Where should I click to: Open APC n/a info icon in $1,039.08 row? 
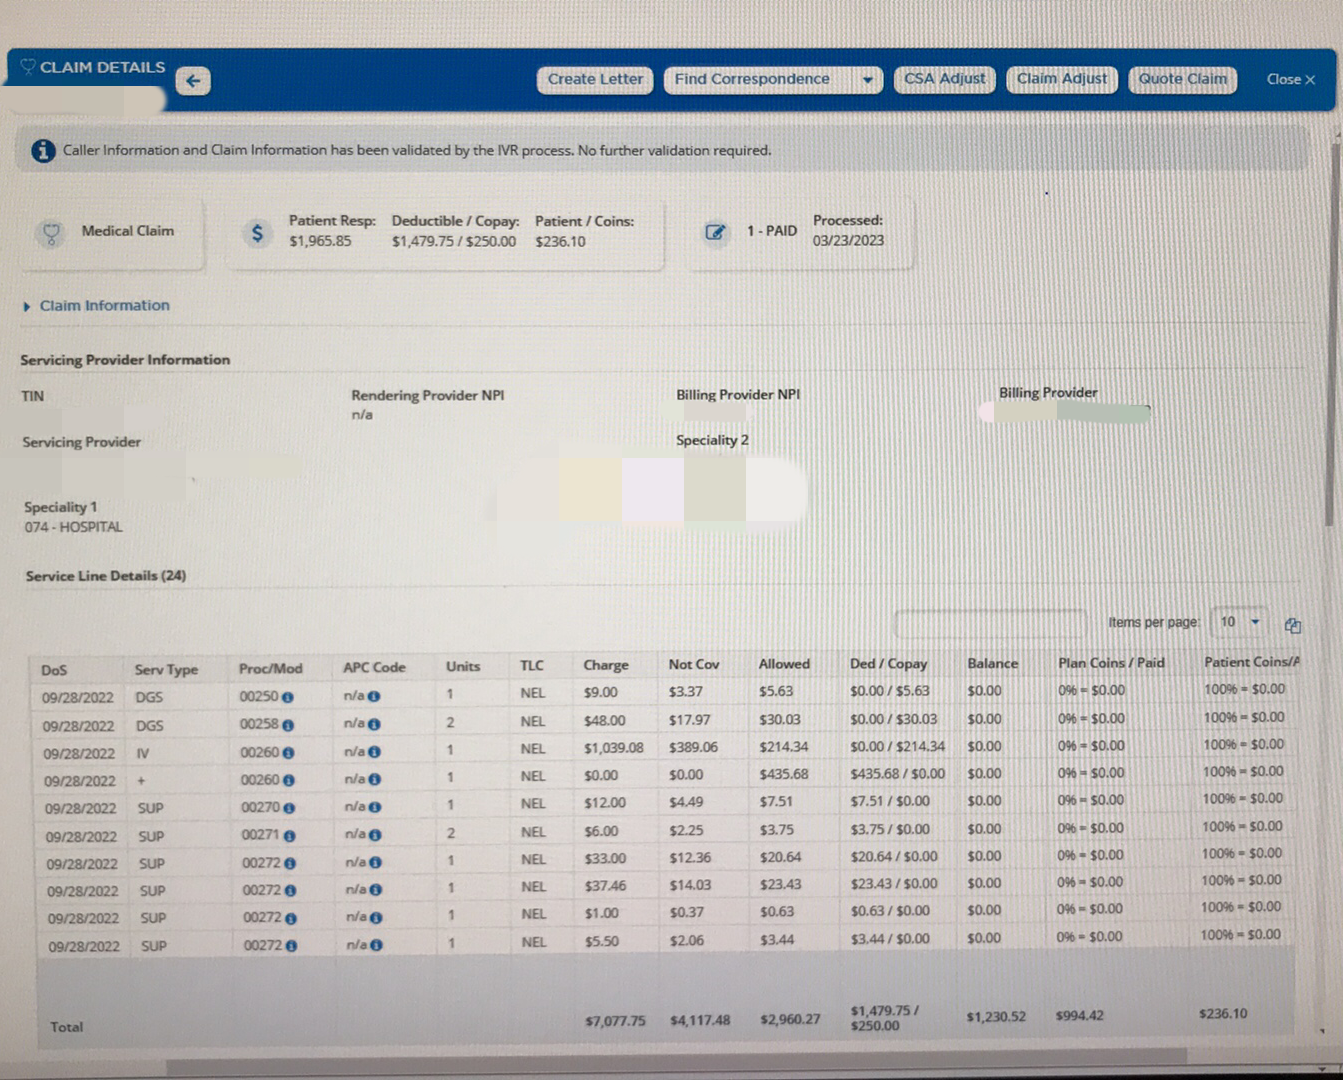374,751
